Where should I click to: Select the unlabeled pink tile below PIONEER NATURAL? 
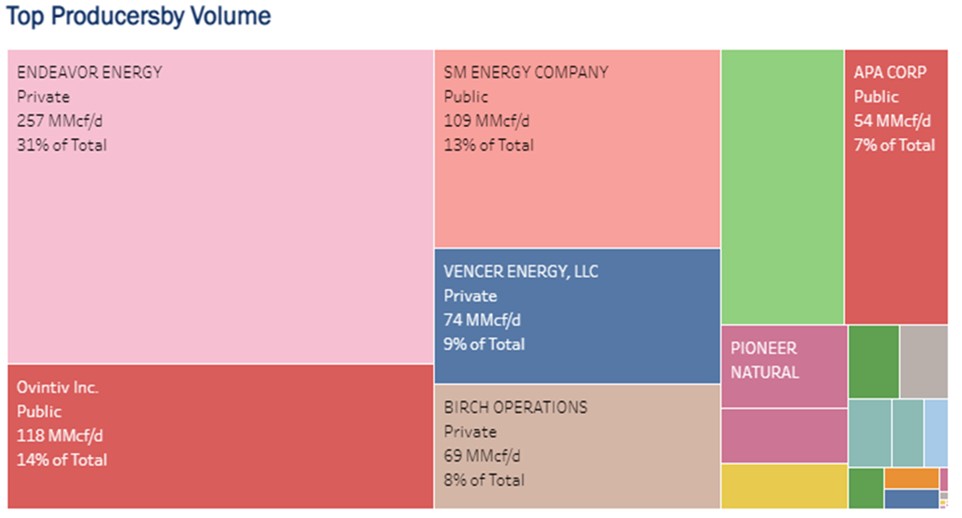[783, 435]
